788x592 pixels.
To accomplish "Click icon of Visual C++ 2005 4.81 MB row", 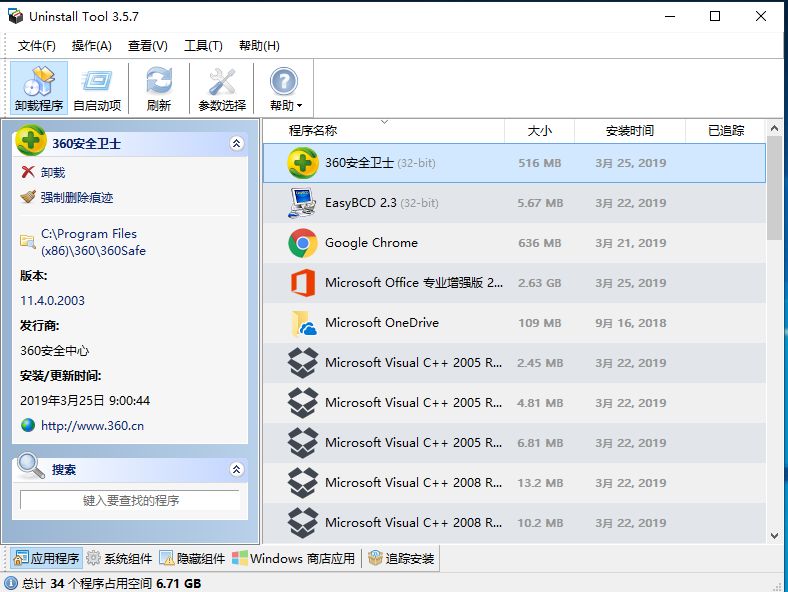I will (302, 403).
